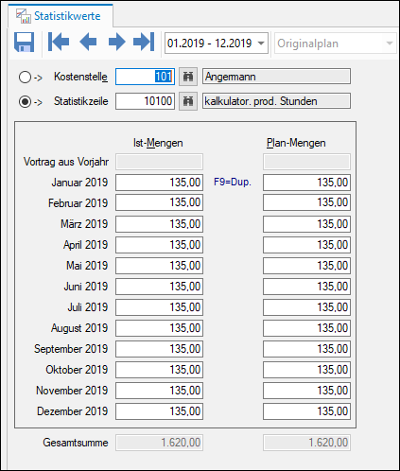Click Ist-Mengen field for August 2019
Screen dimensions: 400x471
point(159,328)
